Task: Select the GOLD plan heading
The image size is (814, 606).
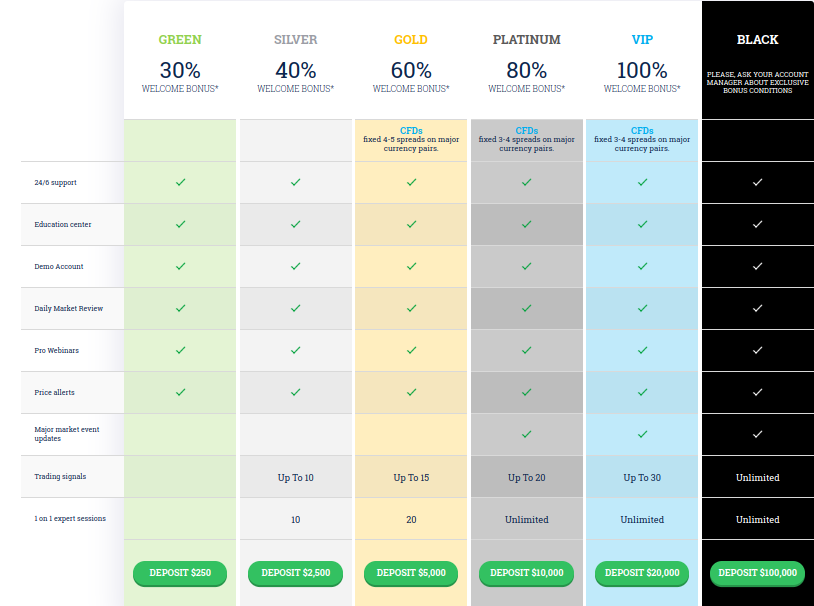Action: click(x=411, y=40)
